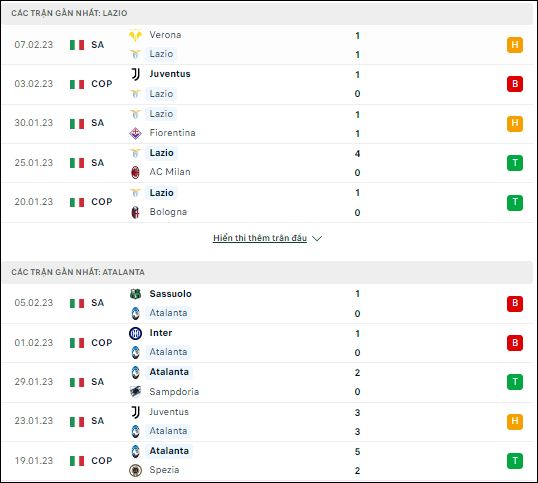Click red B badge for Juventus–Lazio
This screenshot has height=483, width=538.
tap(515, 84)
